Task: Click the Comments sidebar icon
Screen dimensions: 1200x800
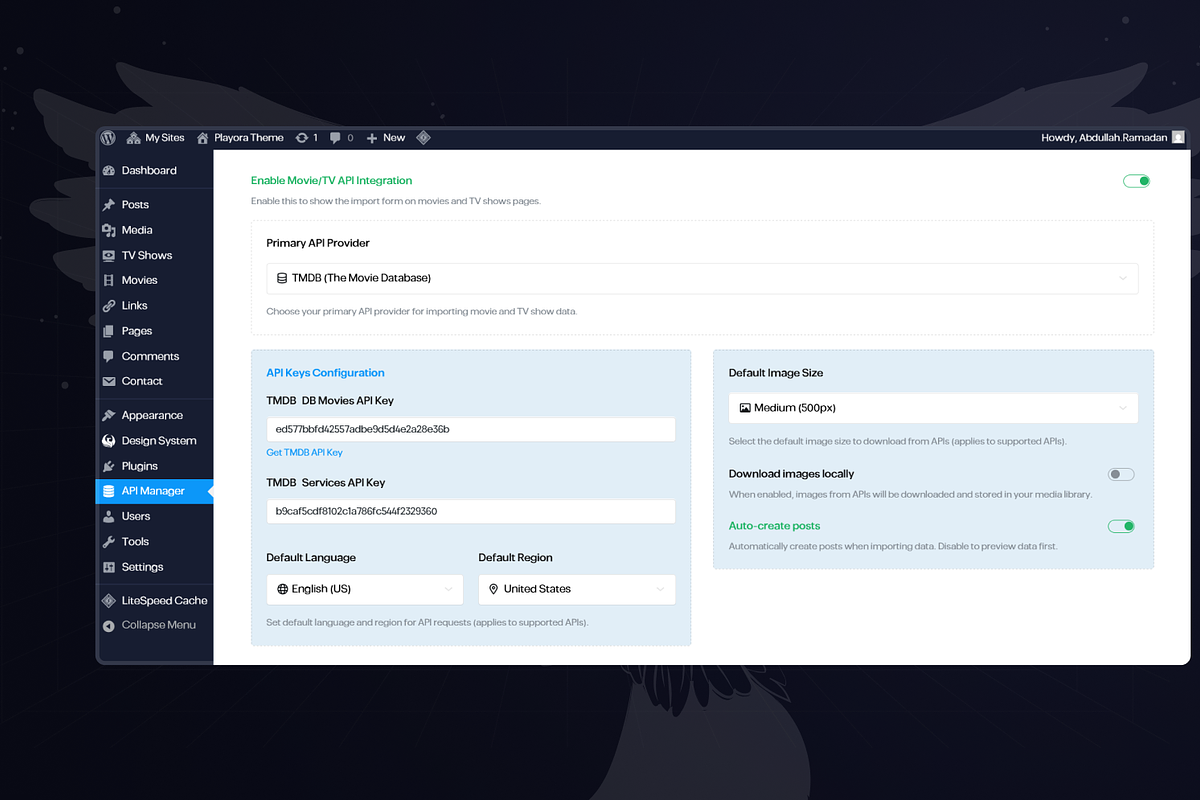Action: [109, 357]
